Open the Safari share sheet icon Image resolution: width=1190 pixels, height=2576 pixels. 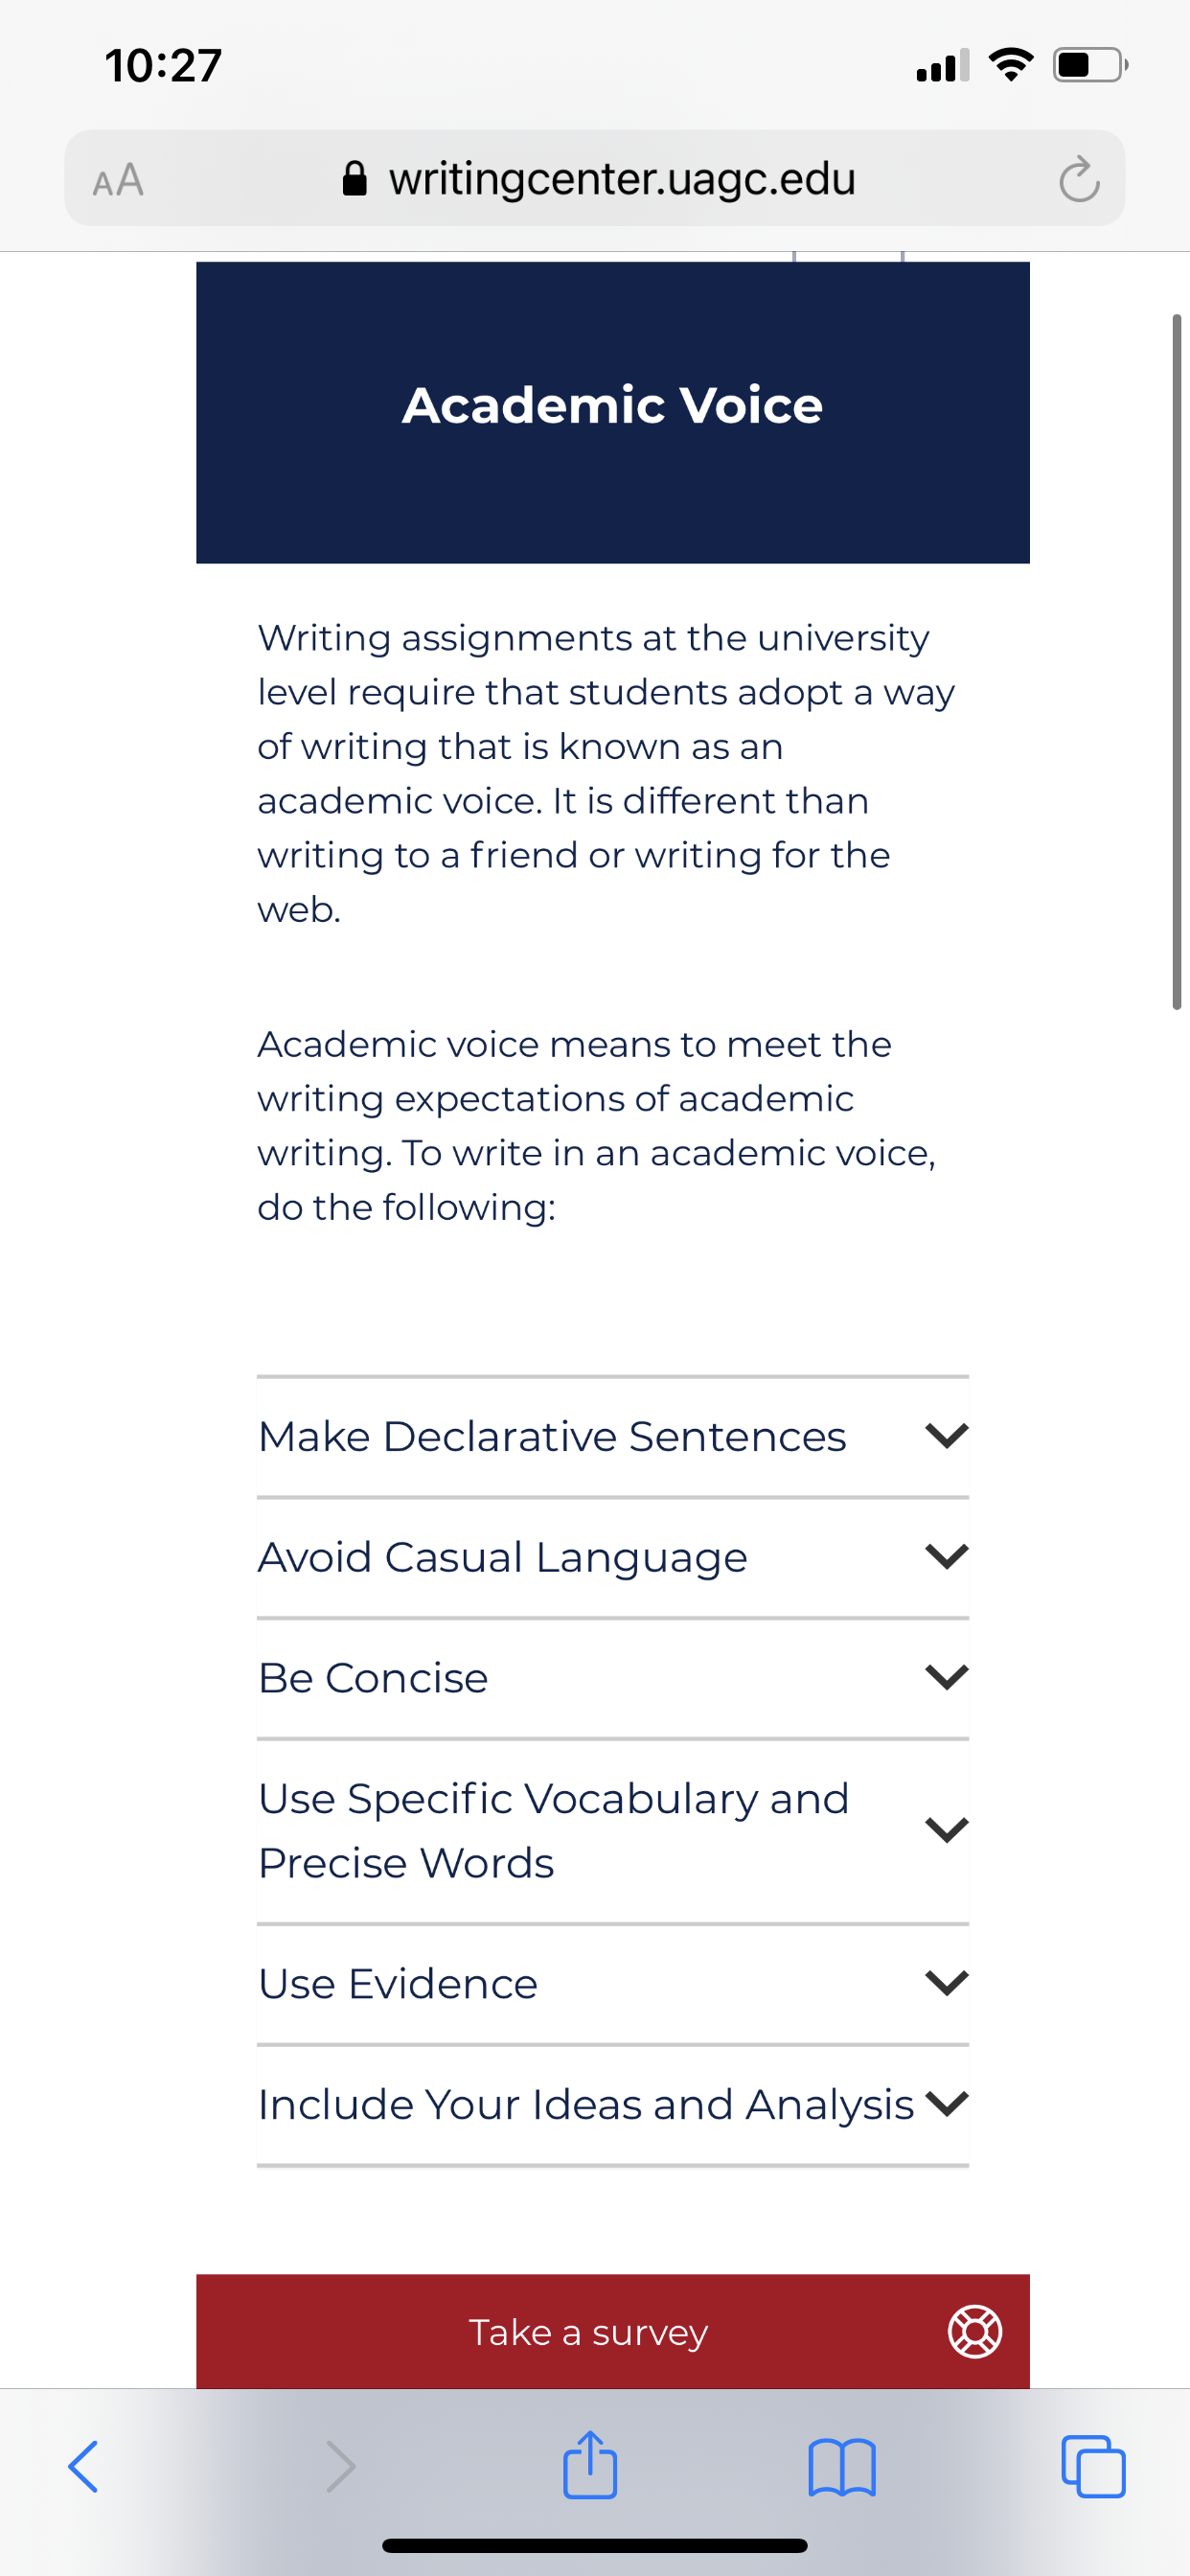(x=590, y=2464)
